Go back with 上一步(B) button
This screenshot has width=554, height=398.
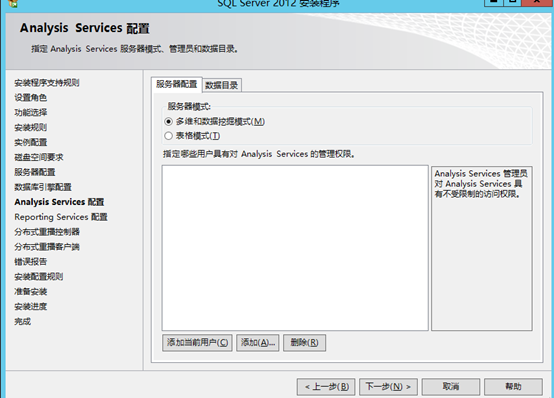(x=327, y=387)
